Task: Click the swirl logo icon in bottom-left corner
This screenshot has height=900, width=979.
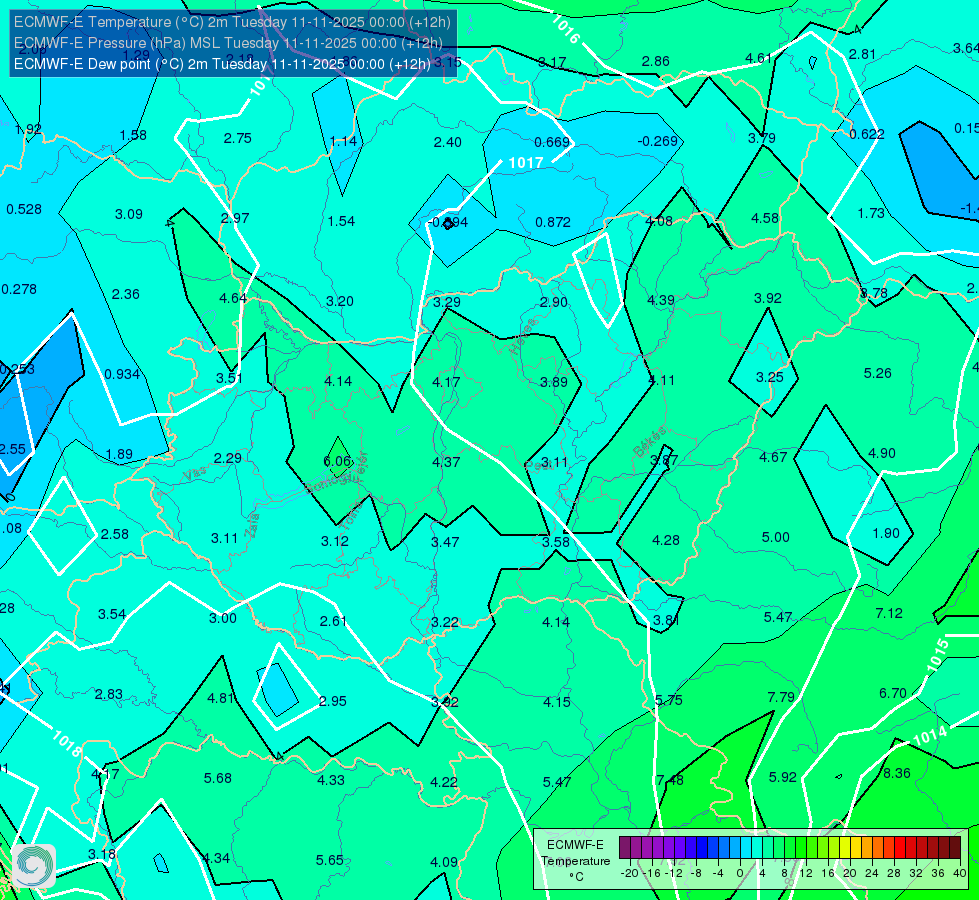Action: point(34,866)
